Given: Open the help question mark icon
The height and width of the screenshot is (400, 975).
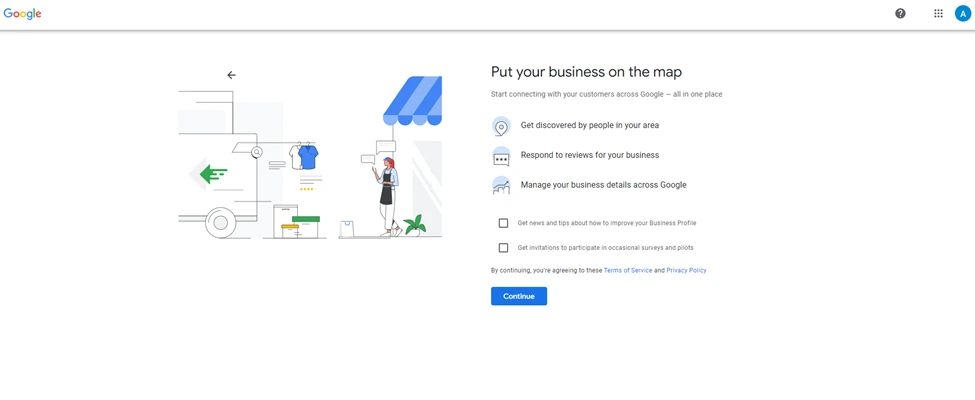Looking at the screenshot, I should (x=900, y=14).
